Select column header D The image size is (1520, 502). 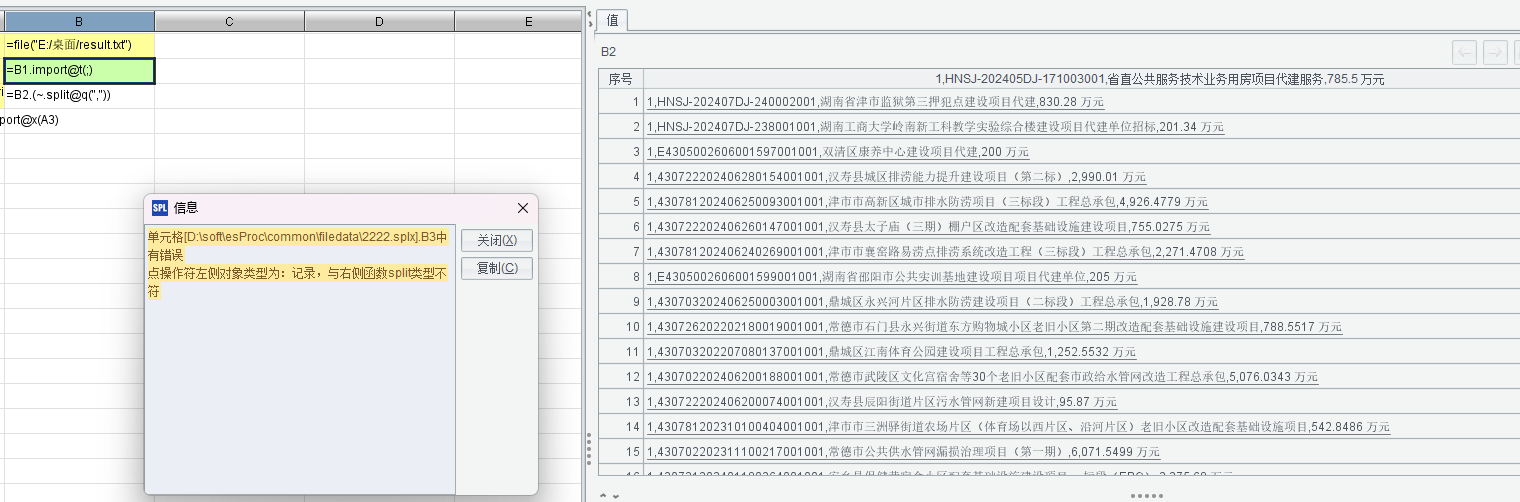(379, 21)
